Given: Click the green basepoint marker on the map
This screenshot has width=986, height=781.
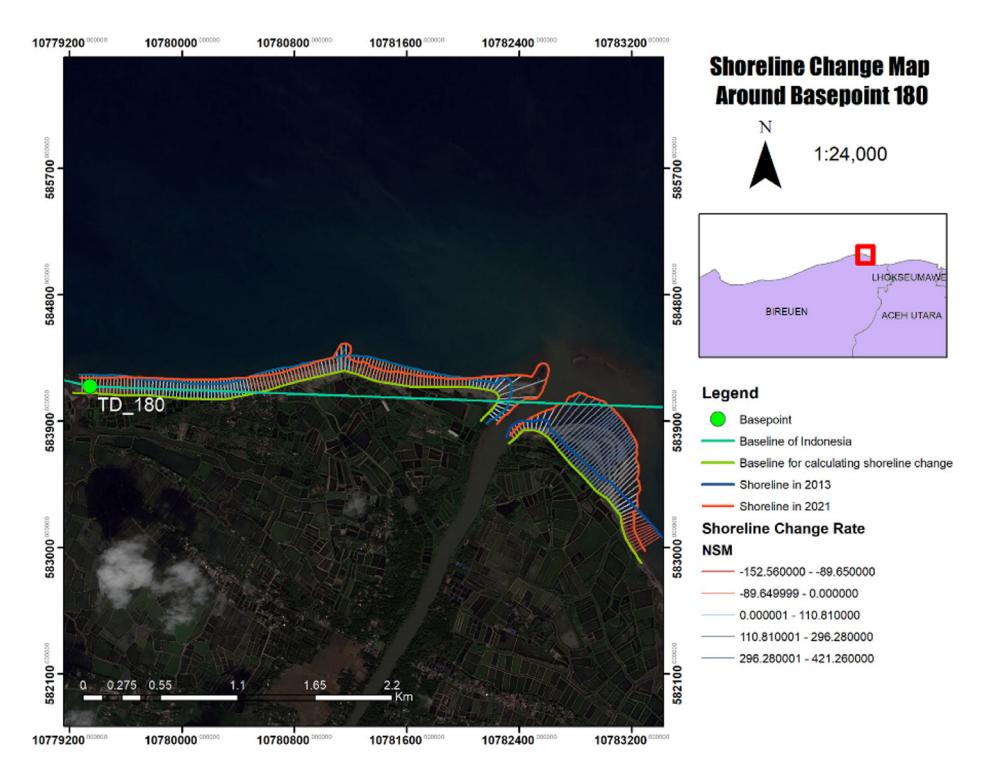Looking at the screenshot, I should 90,386.
